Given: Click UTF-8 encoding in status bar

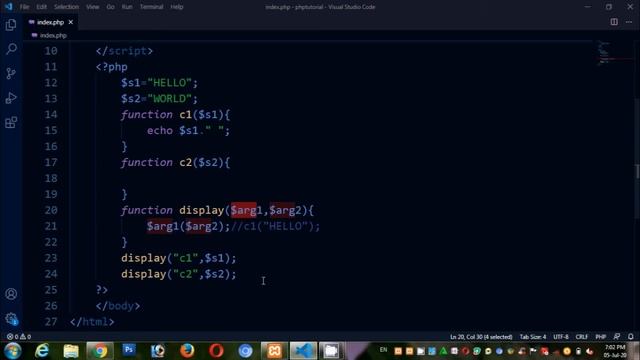Looking at the screenshot, I should 561,337.
